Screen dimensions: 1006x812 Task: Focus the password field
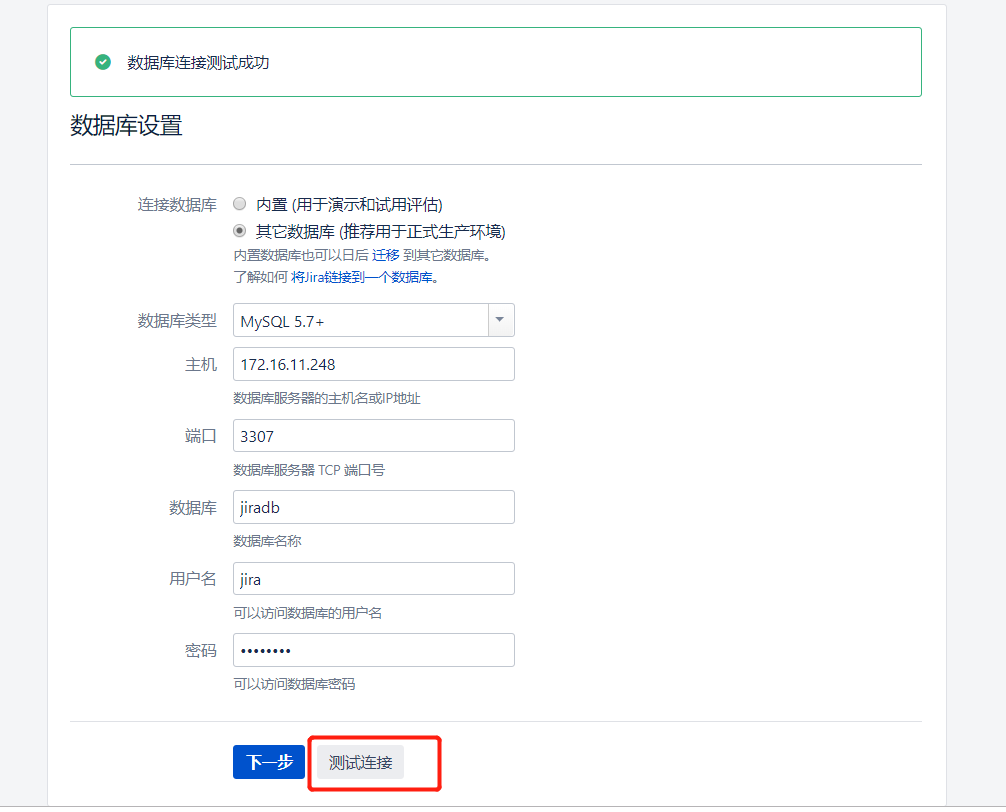pyautogui.click(x=373, y=650)
